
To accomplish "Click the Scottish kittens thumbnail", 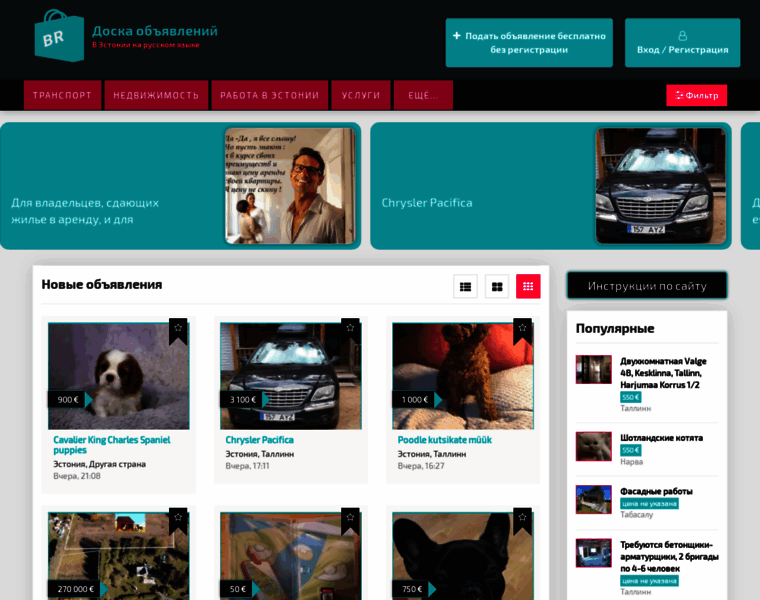I will click(594, 446).
